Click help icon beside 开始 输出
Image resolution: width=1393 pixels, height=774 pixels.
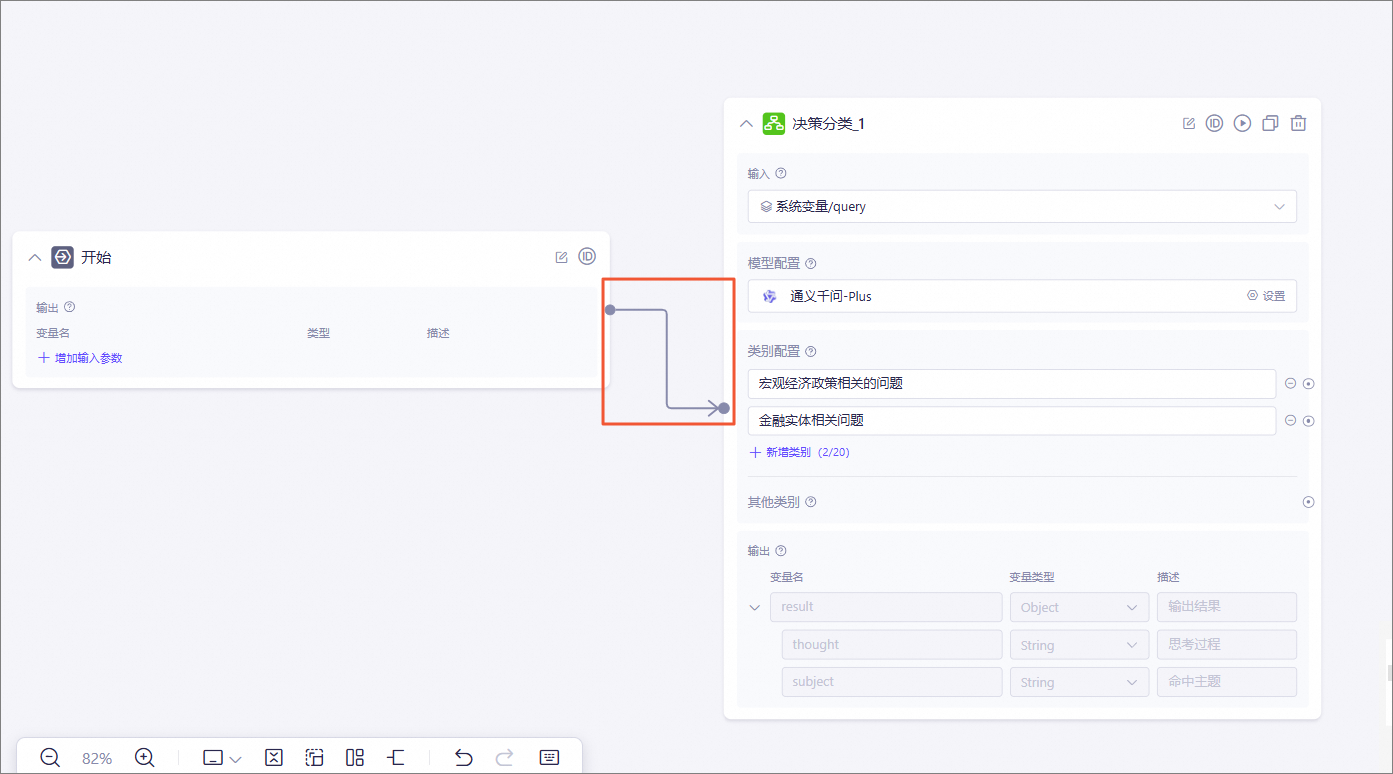70,307
